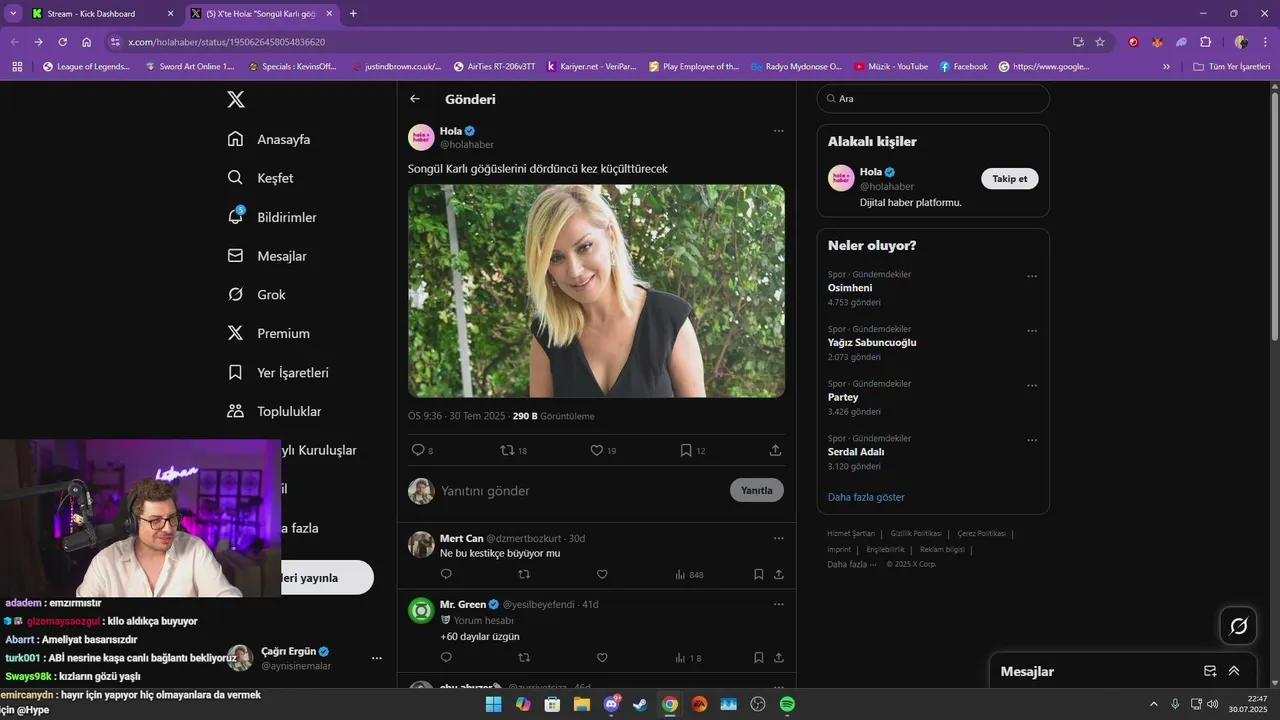Open the Grok floating button
The image size is (1280, 720).
(x=1238, y=626)
